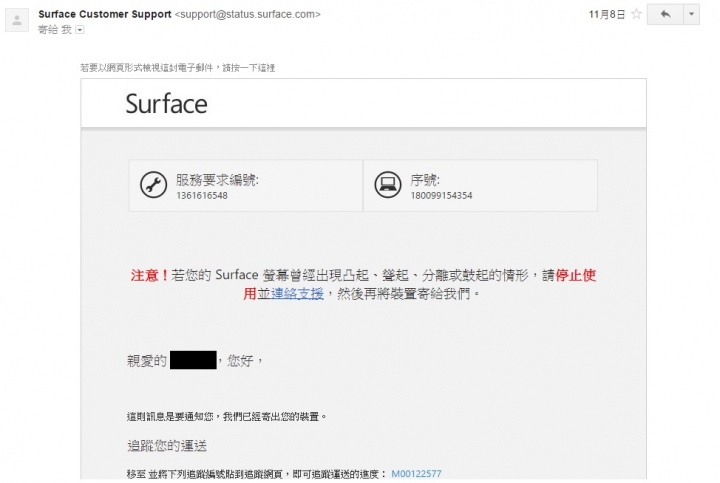This screenshot has height=483, width=720.
Task: Click the wrench service request icon
Action: (153, 185)
